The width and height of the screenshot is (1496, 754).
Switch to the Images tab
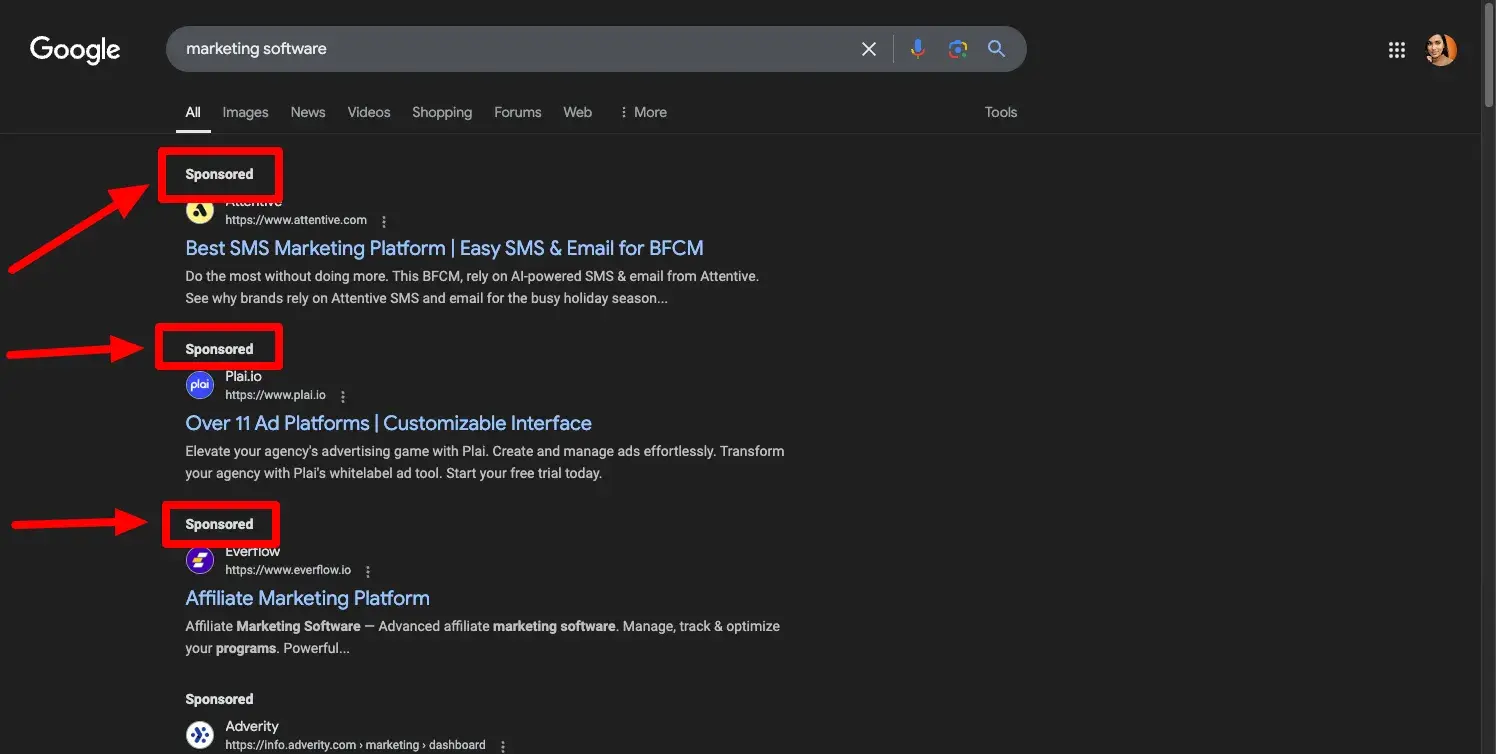coord(245,112)
